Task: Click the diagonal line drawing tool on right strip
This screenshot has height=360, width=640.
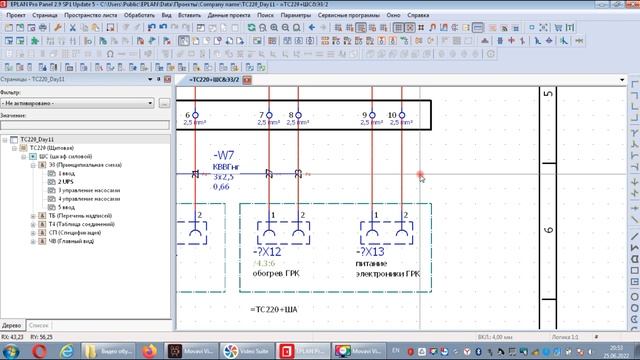Action: click(x=634, y=236)
